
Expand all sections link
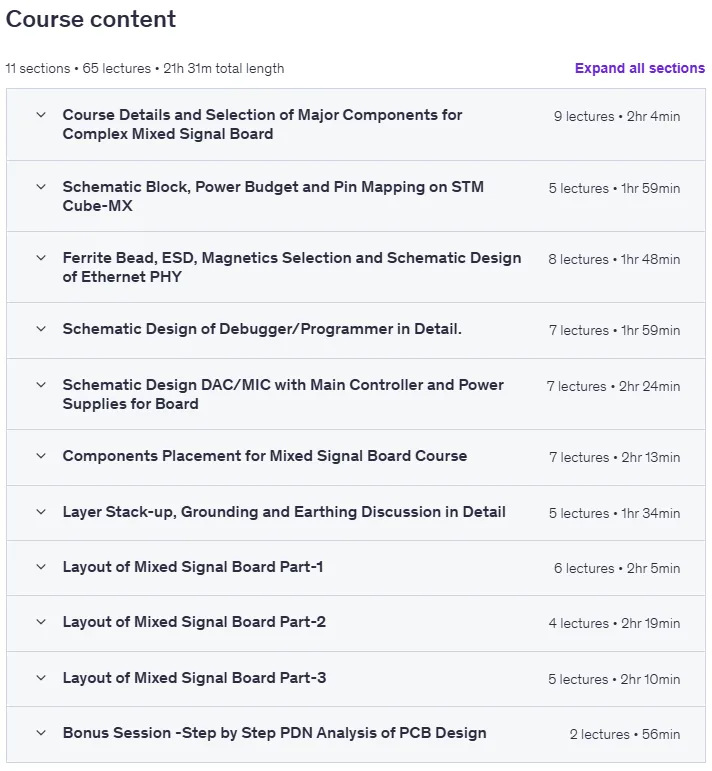639,68
